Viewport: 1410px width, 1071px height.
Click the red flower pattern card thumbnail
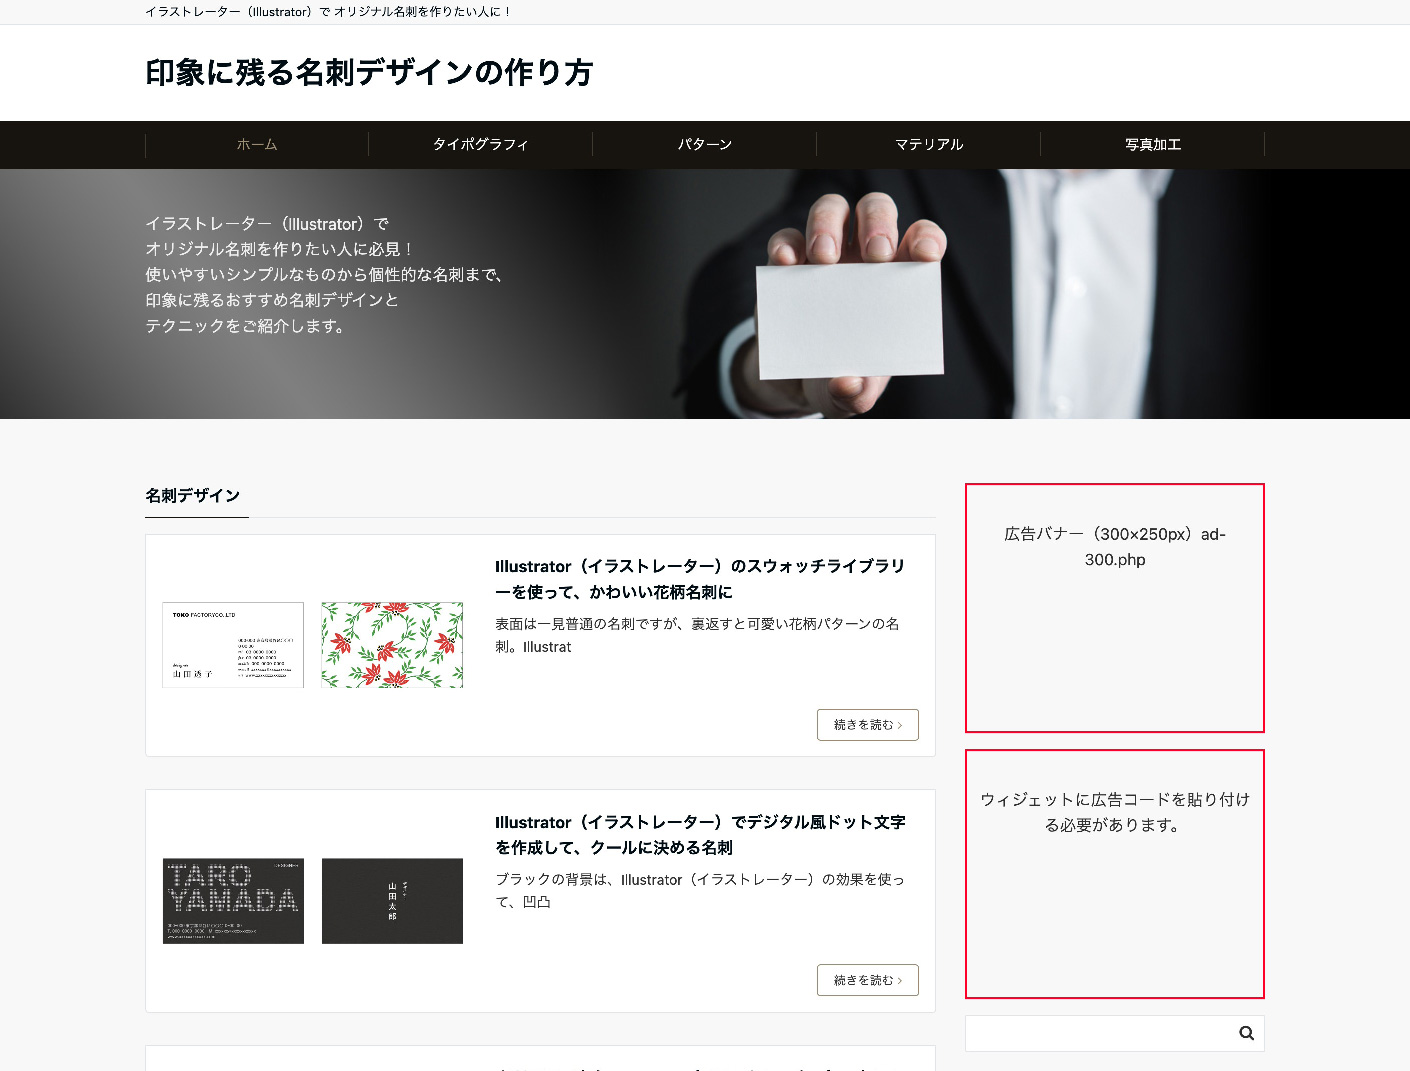pyautogui.click(x=392, y=645)
